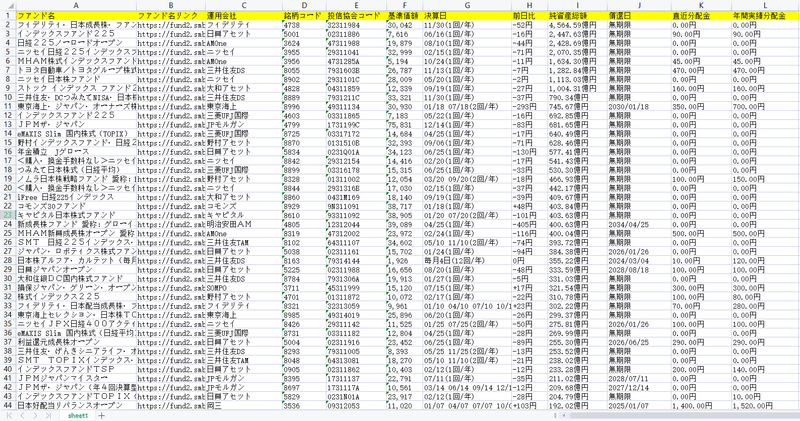This screenshot has width=800, height=421.
Task: Select the net assets cell 4,564.59億円
Action: click(578, 24)
